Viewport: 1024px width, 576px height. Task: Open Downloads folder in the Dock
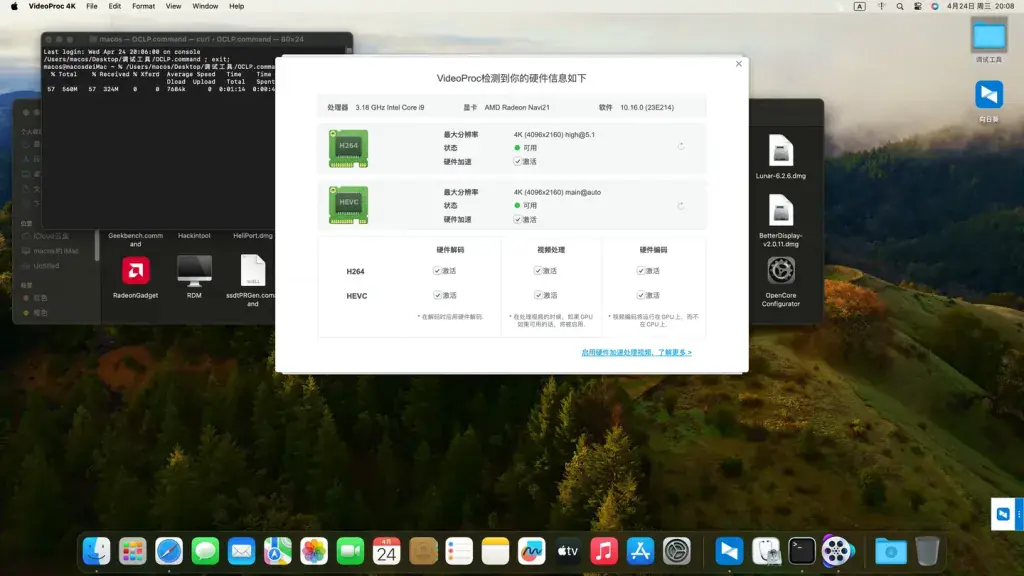tap(891, 551)
